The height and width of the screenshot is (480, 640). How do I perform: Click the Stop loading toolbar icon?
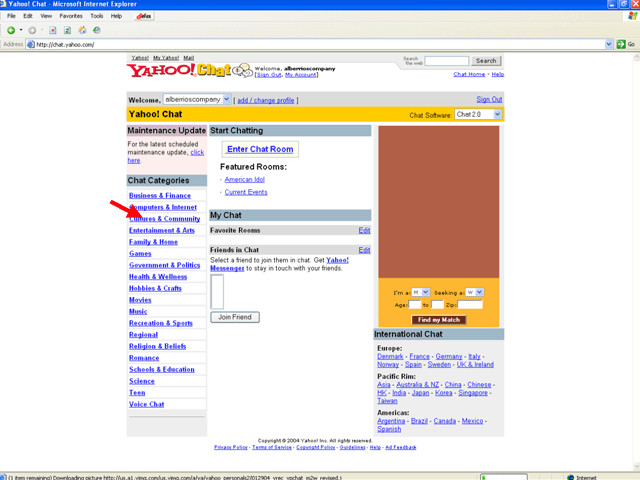[53, 30]
